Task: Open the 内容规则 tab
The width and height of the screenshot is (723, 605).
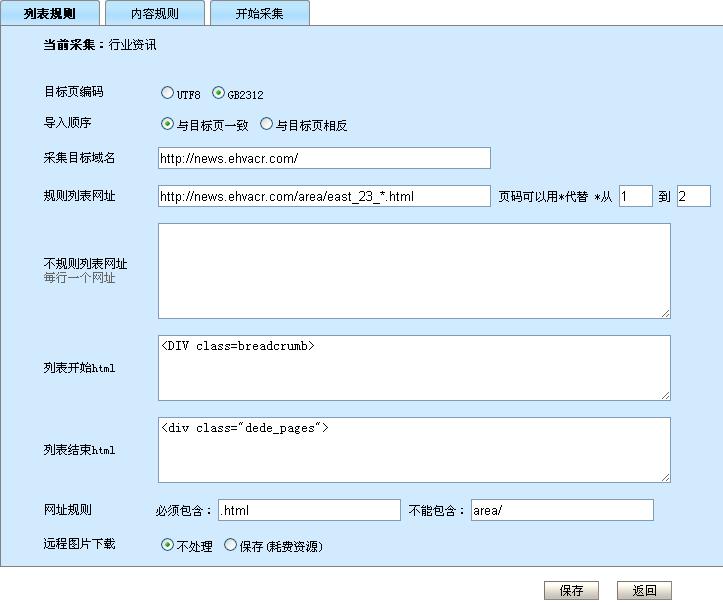Action: click(x=154, y=13)
